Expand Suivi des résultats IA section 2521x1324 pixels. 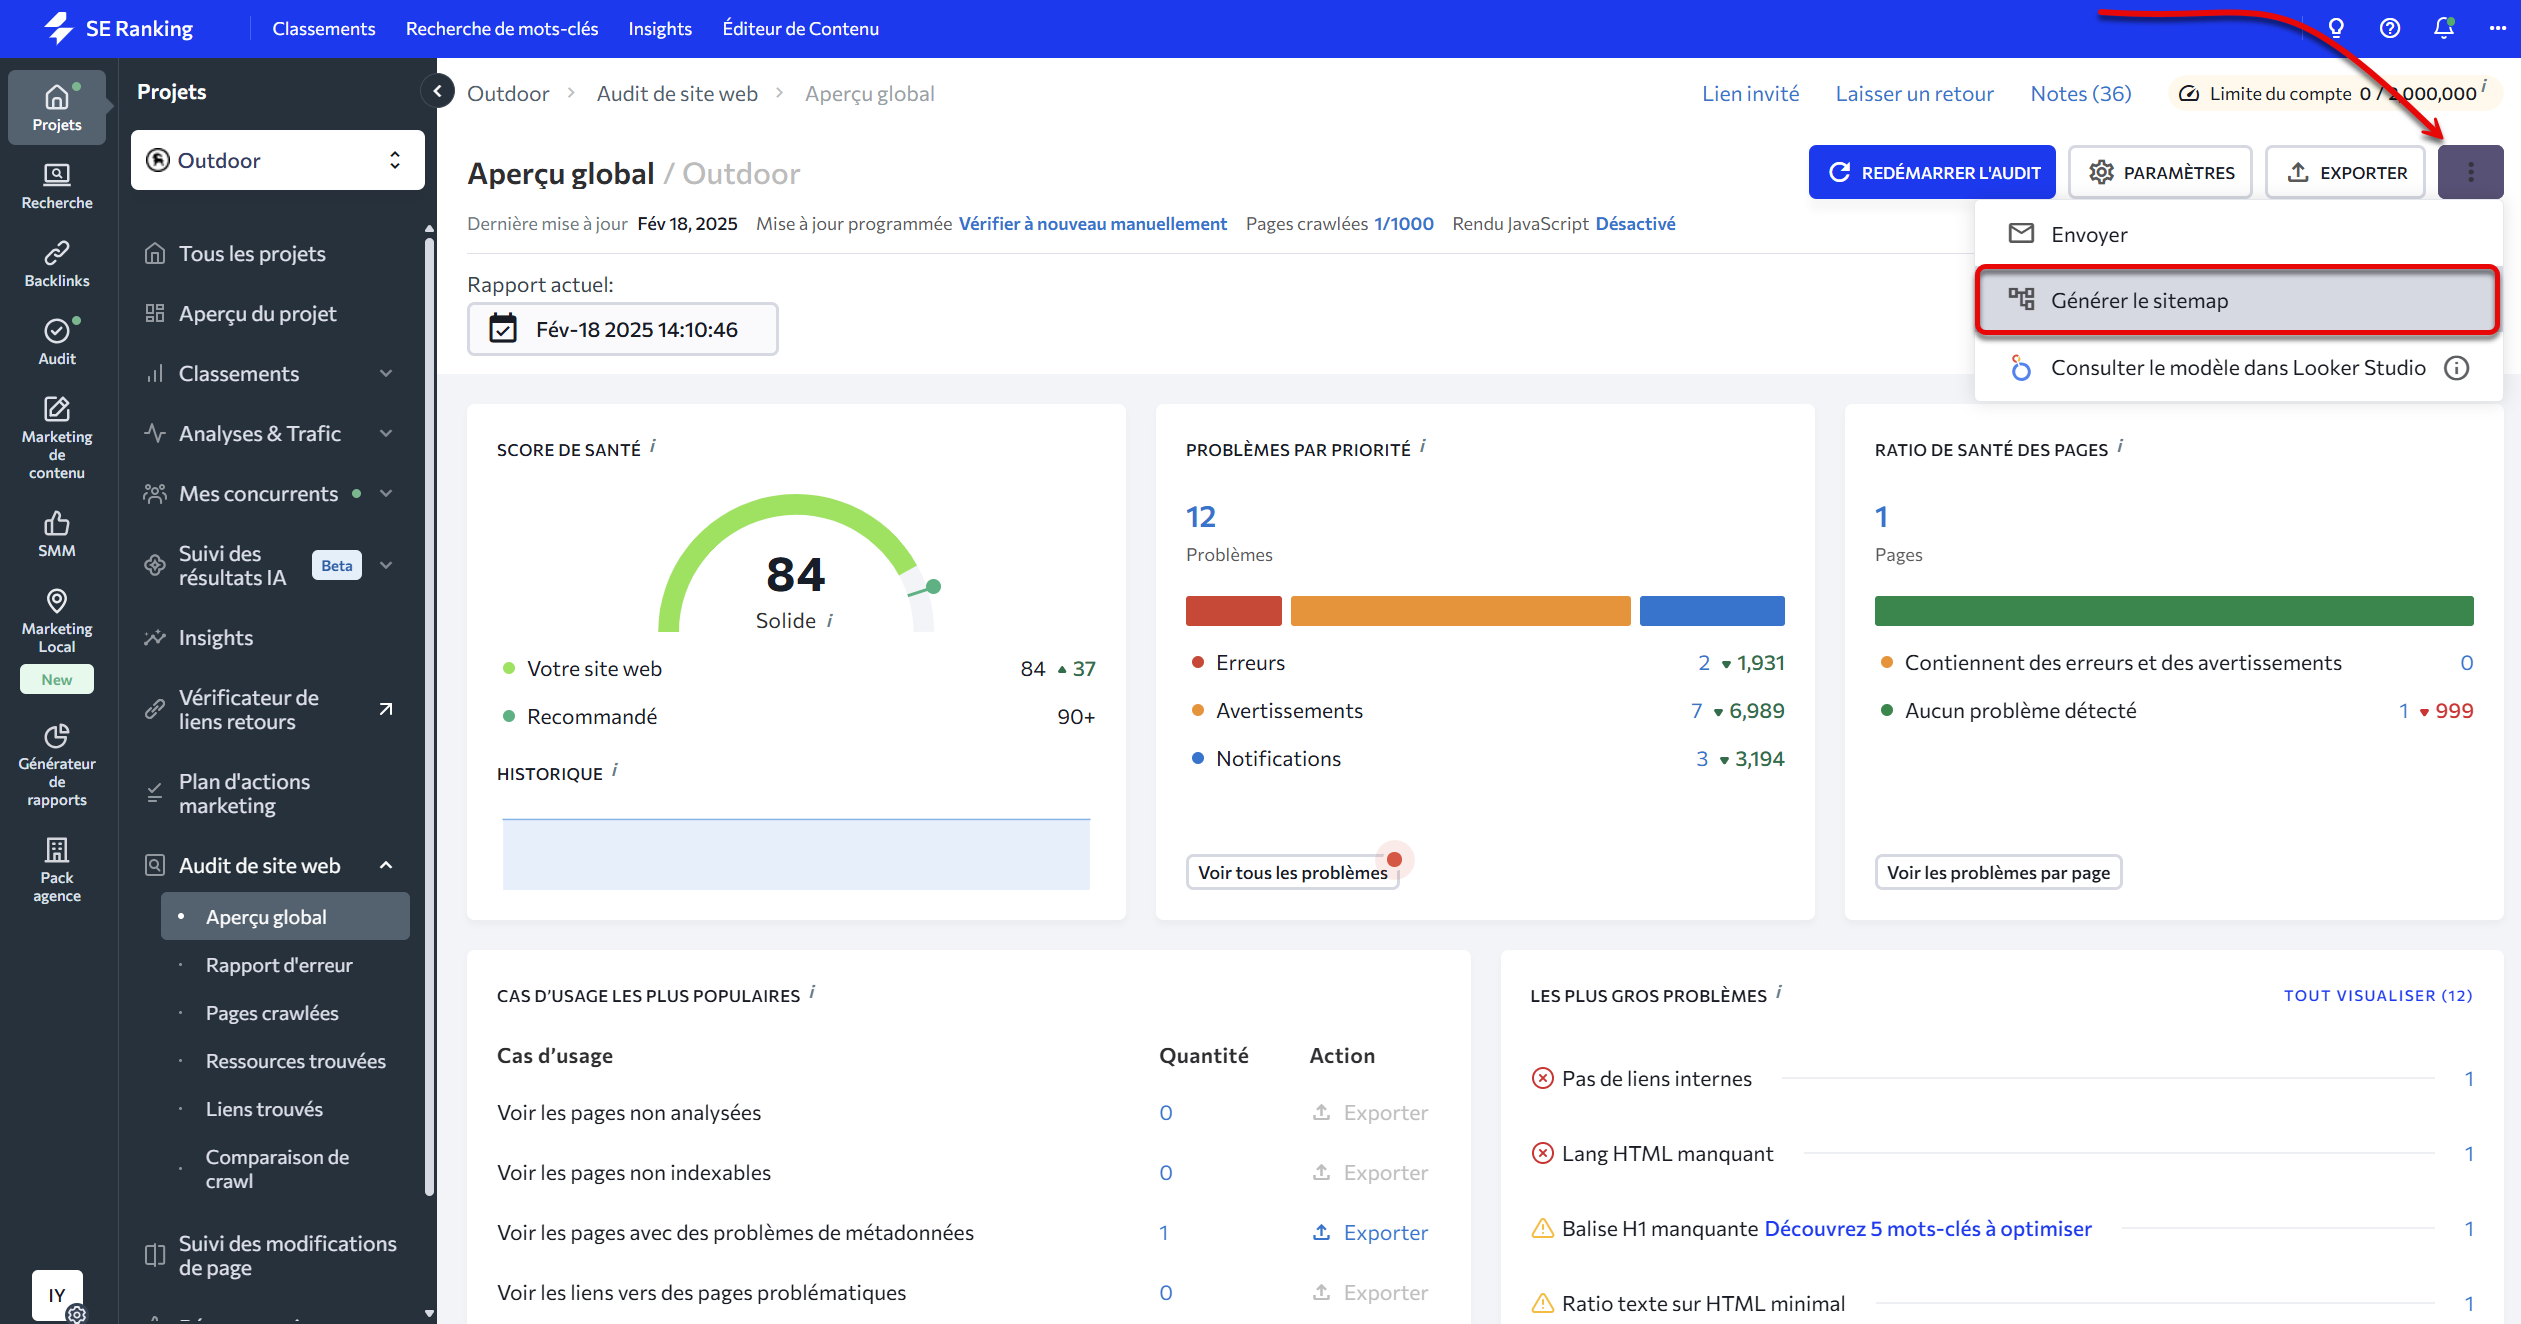pos(386,565)
